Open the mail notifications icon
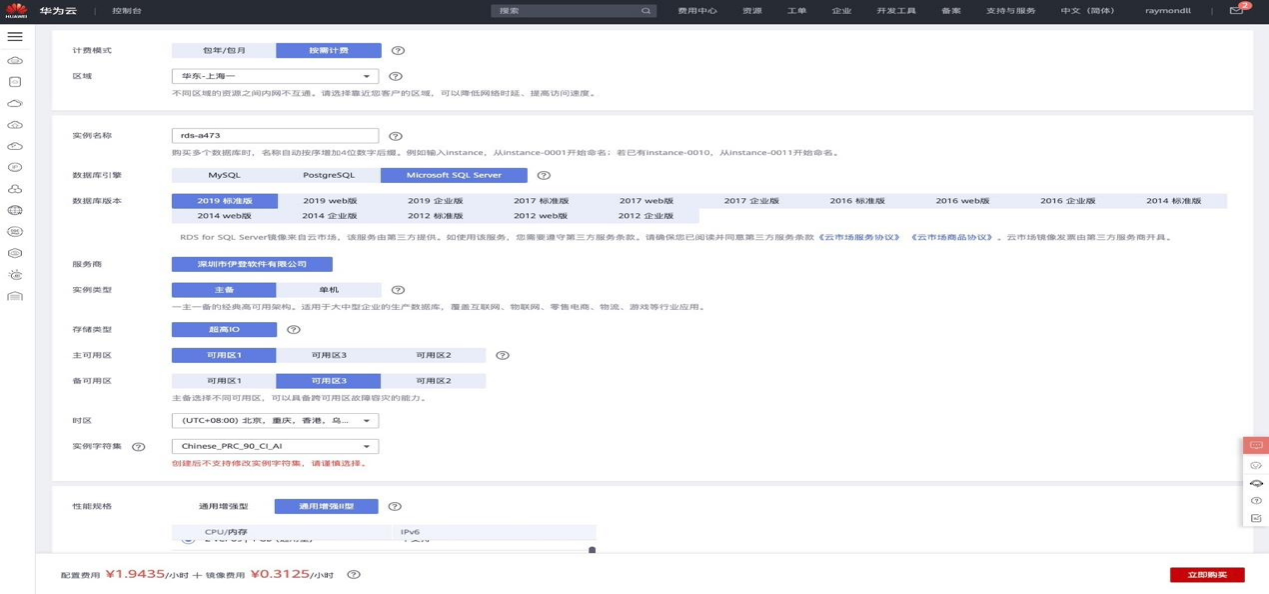 [1236, 11]
